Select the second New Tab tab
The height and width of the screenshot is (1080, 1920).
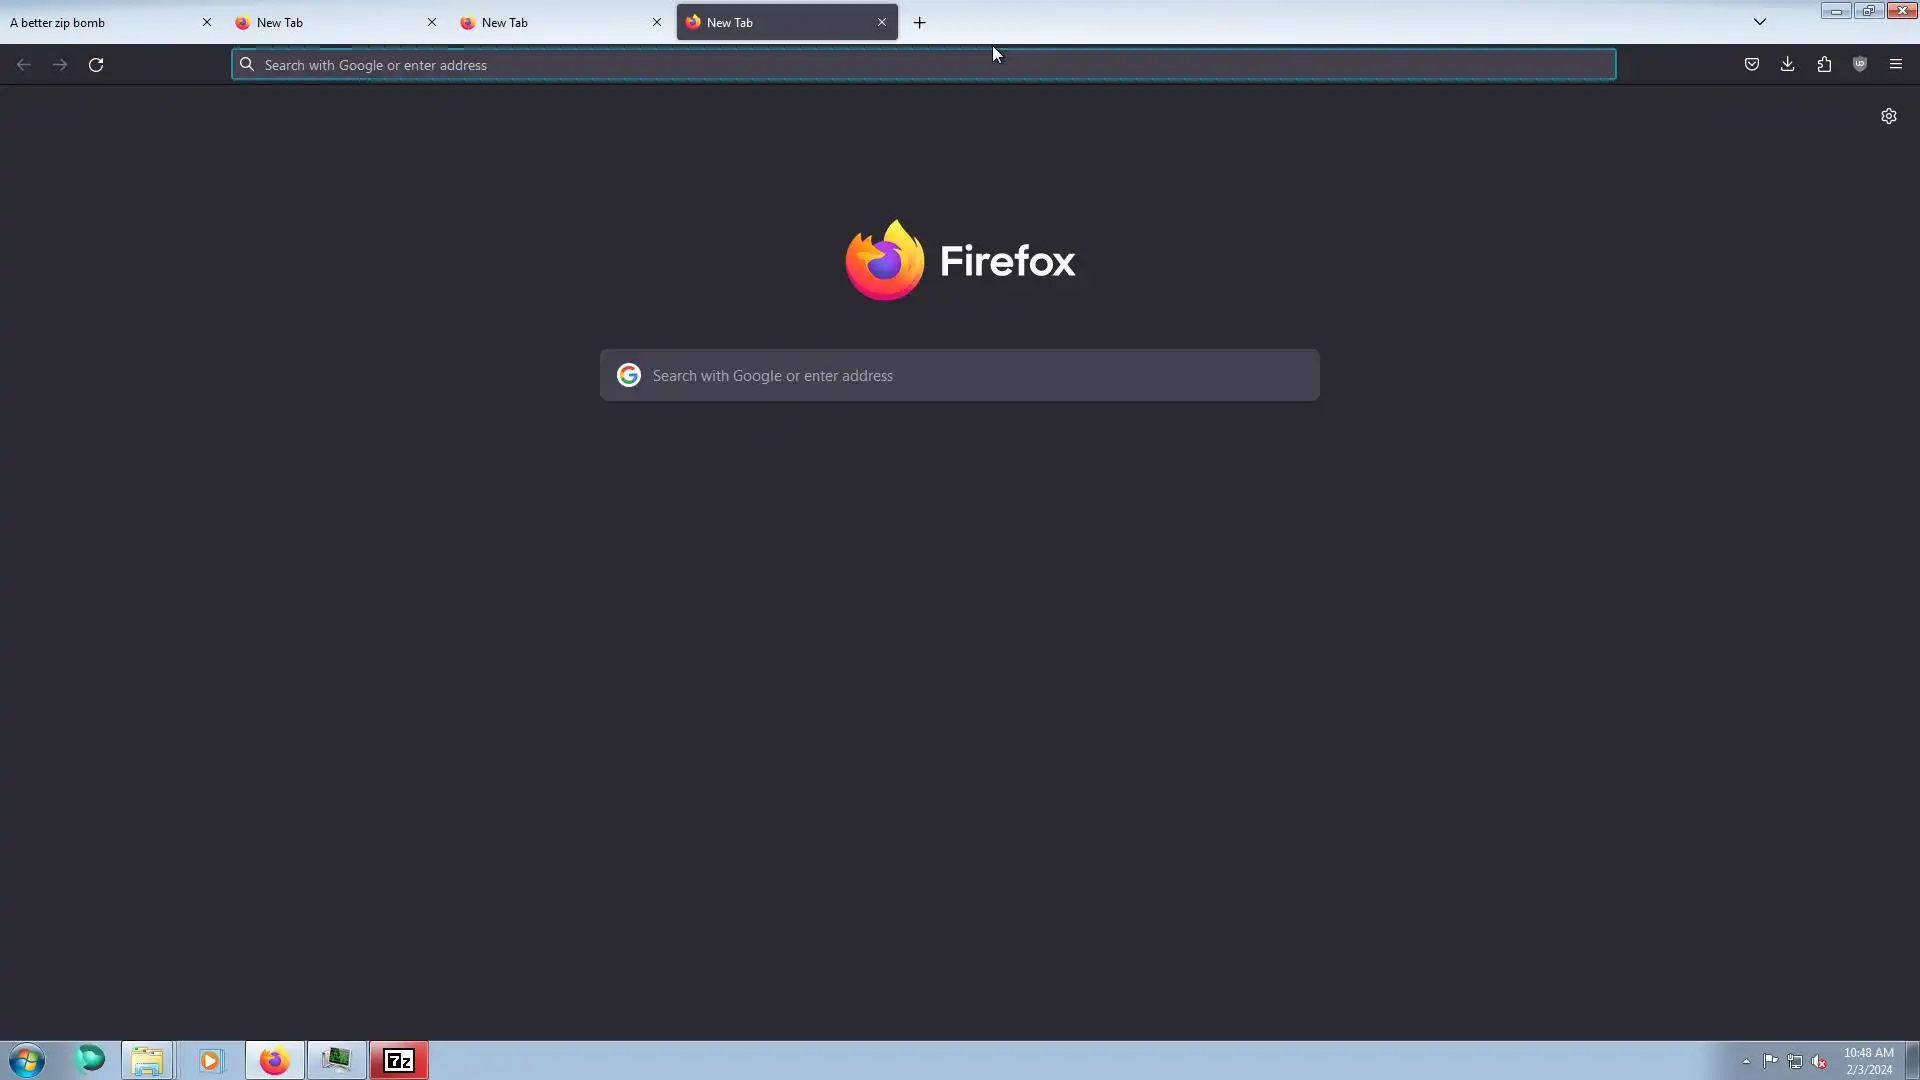click(550, 22)
